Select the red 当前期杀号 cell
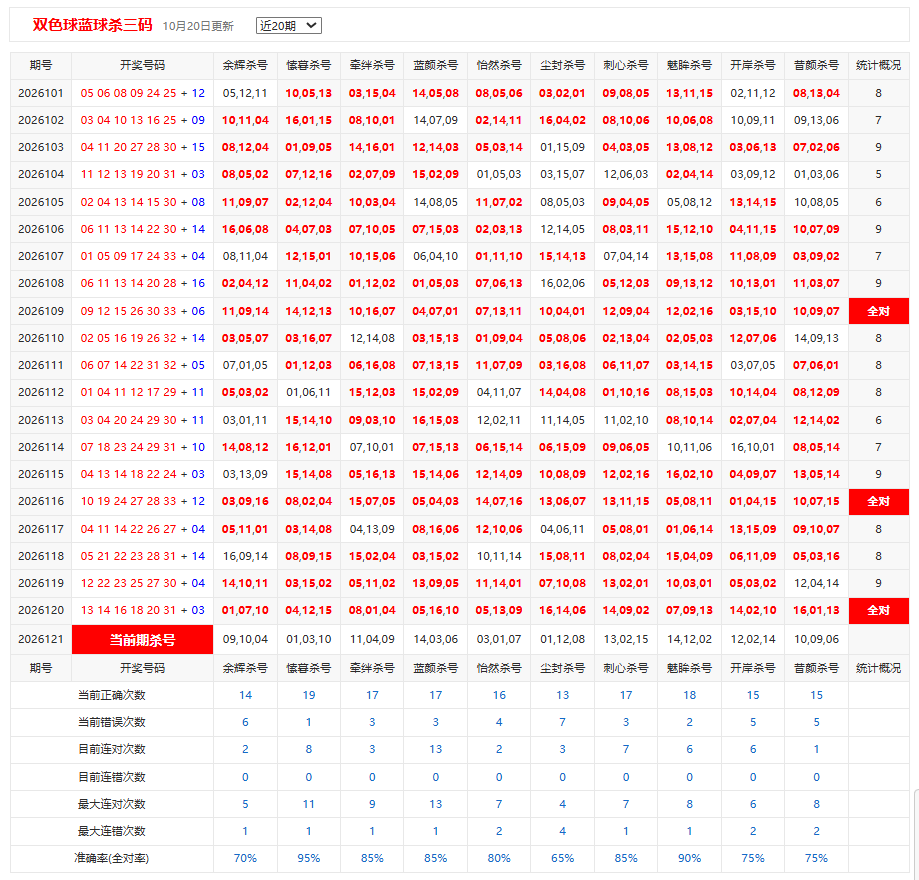The height and width of the screenshot is (880, 919). coord(142,640)
